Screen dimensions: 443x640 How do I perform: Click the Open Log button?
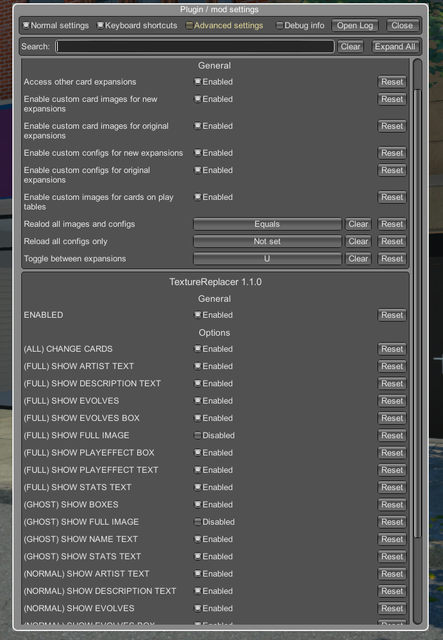(x=354, y=25)
